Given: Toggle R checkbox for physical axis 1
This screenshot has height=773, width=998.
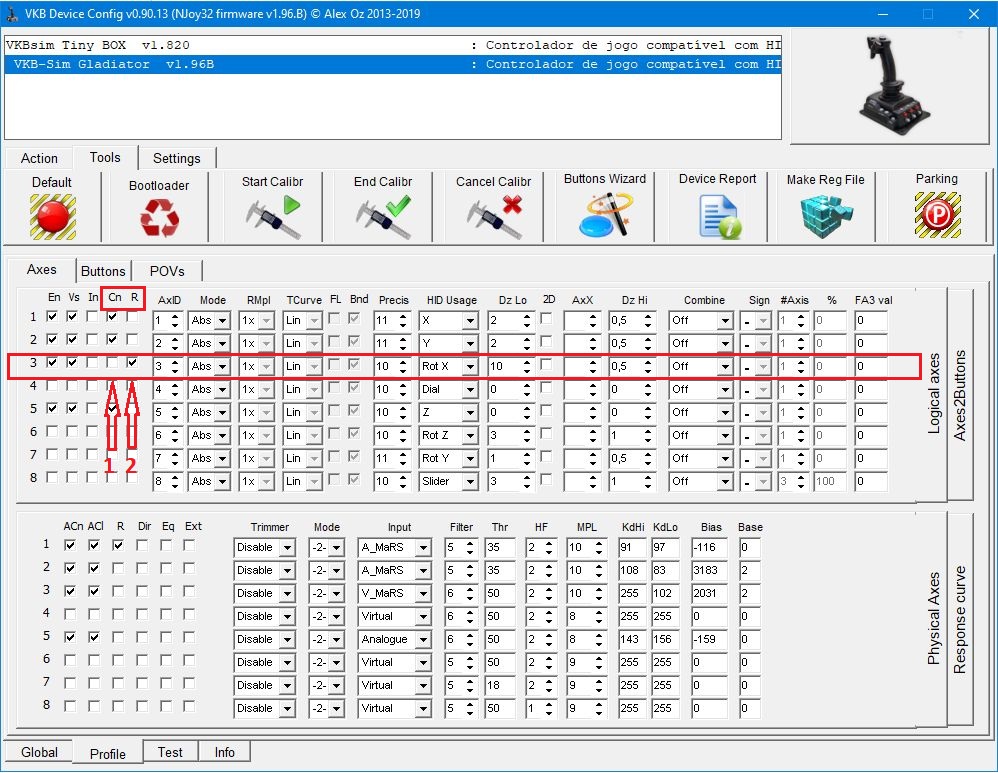Looking at the screenshot, I should pos(118,545).
